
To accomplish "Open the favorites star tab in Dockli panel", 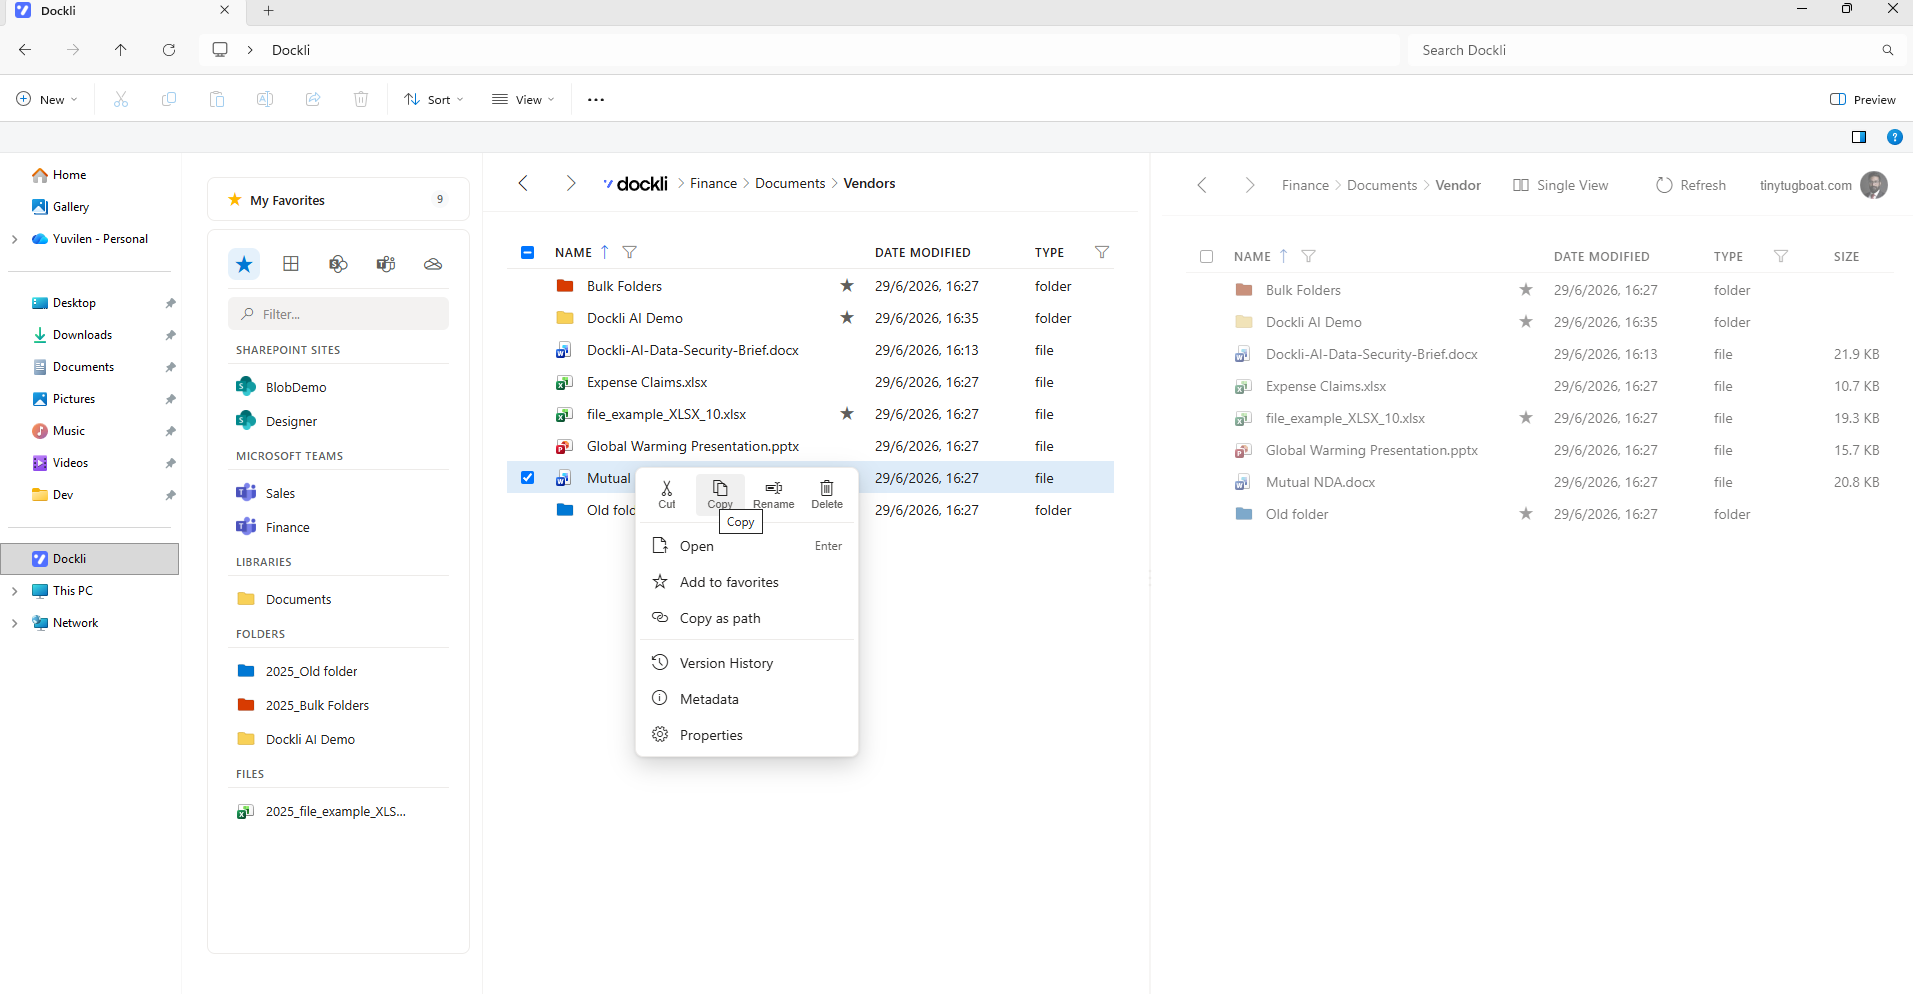I will pyautogui.click(x=244, y=264).
